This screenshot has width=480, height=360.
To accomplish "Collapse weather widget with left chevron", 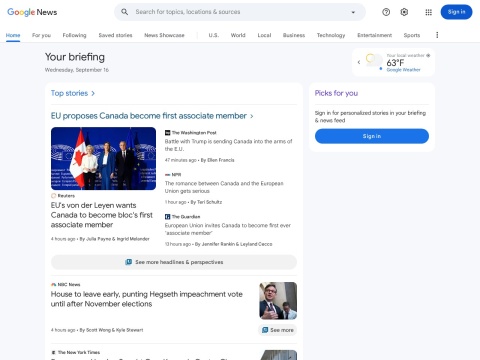I will 359,62.
